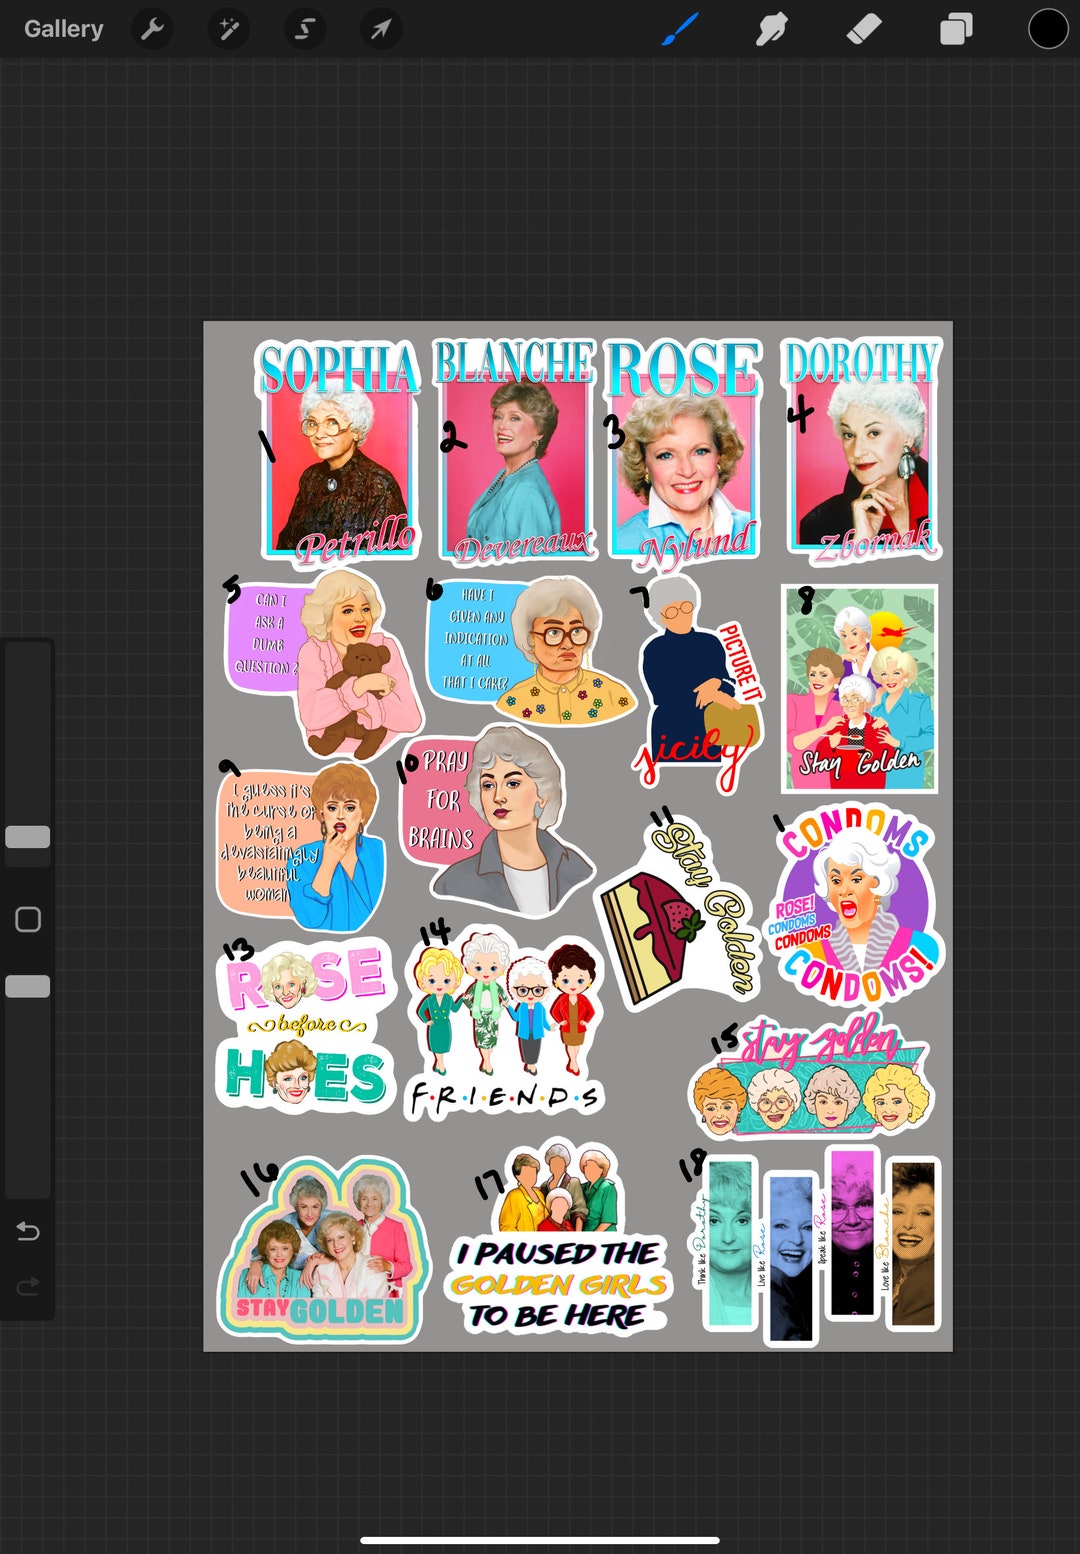1080x1554 pixels.
Task: Tap the redo arrow
Action: (x=28, y=1287)
